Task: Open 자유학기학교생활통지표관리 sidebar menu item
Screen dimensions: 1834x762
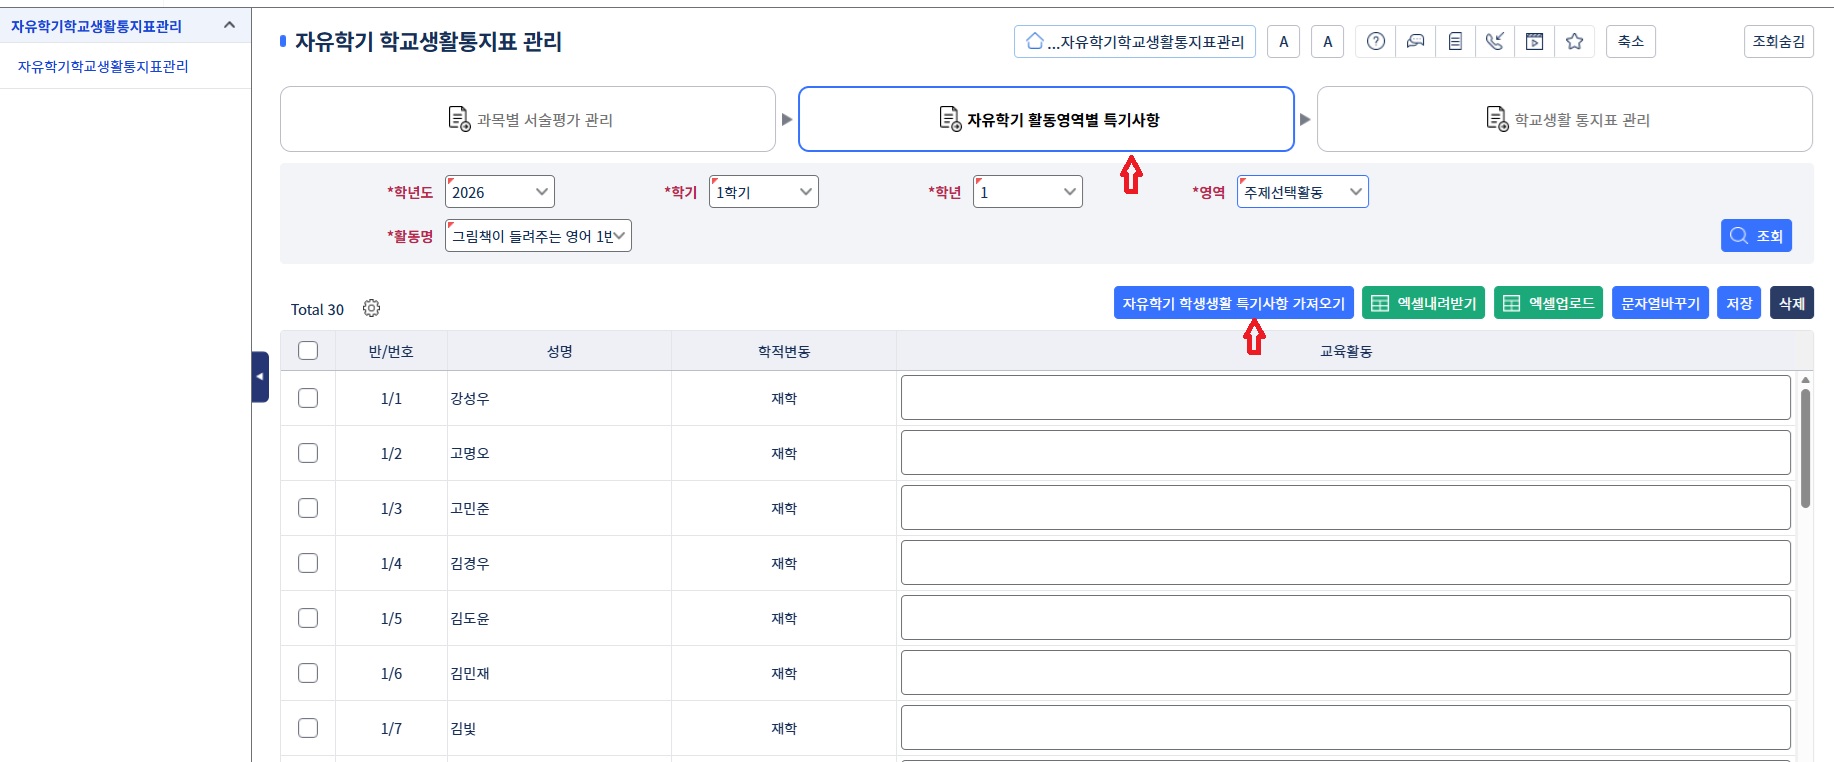Action: click(x=103, y=66)
